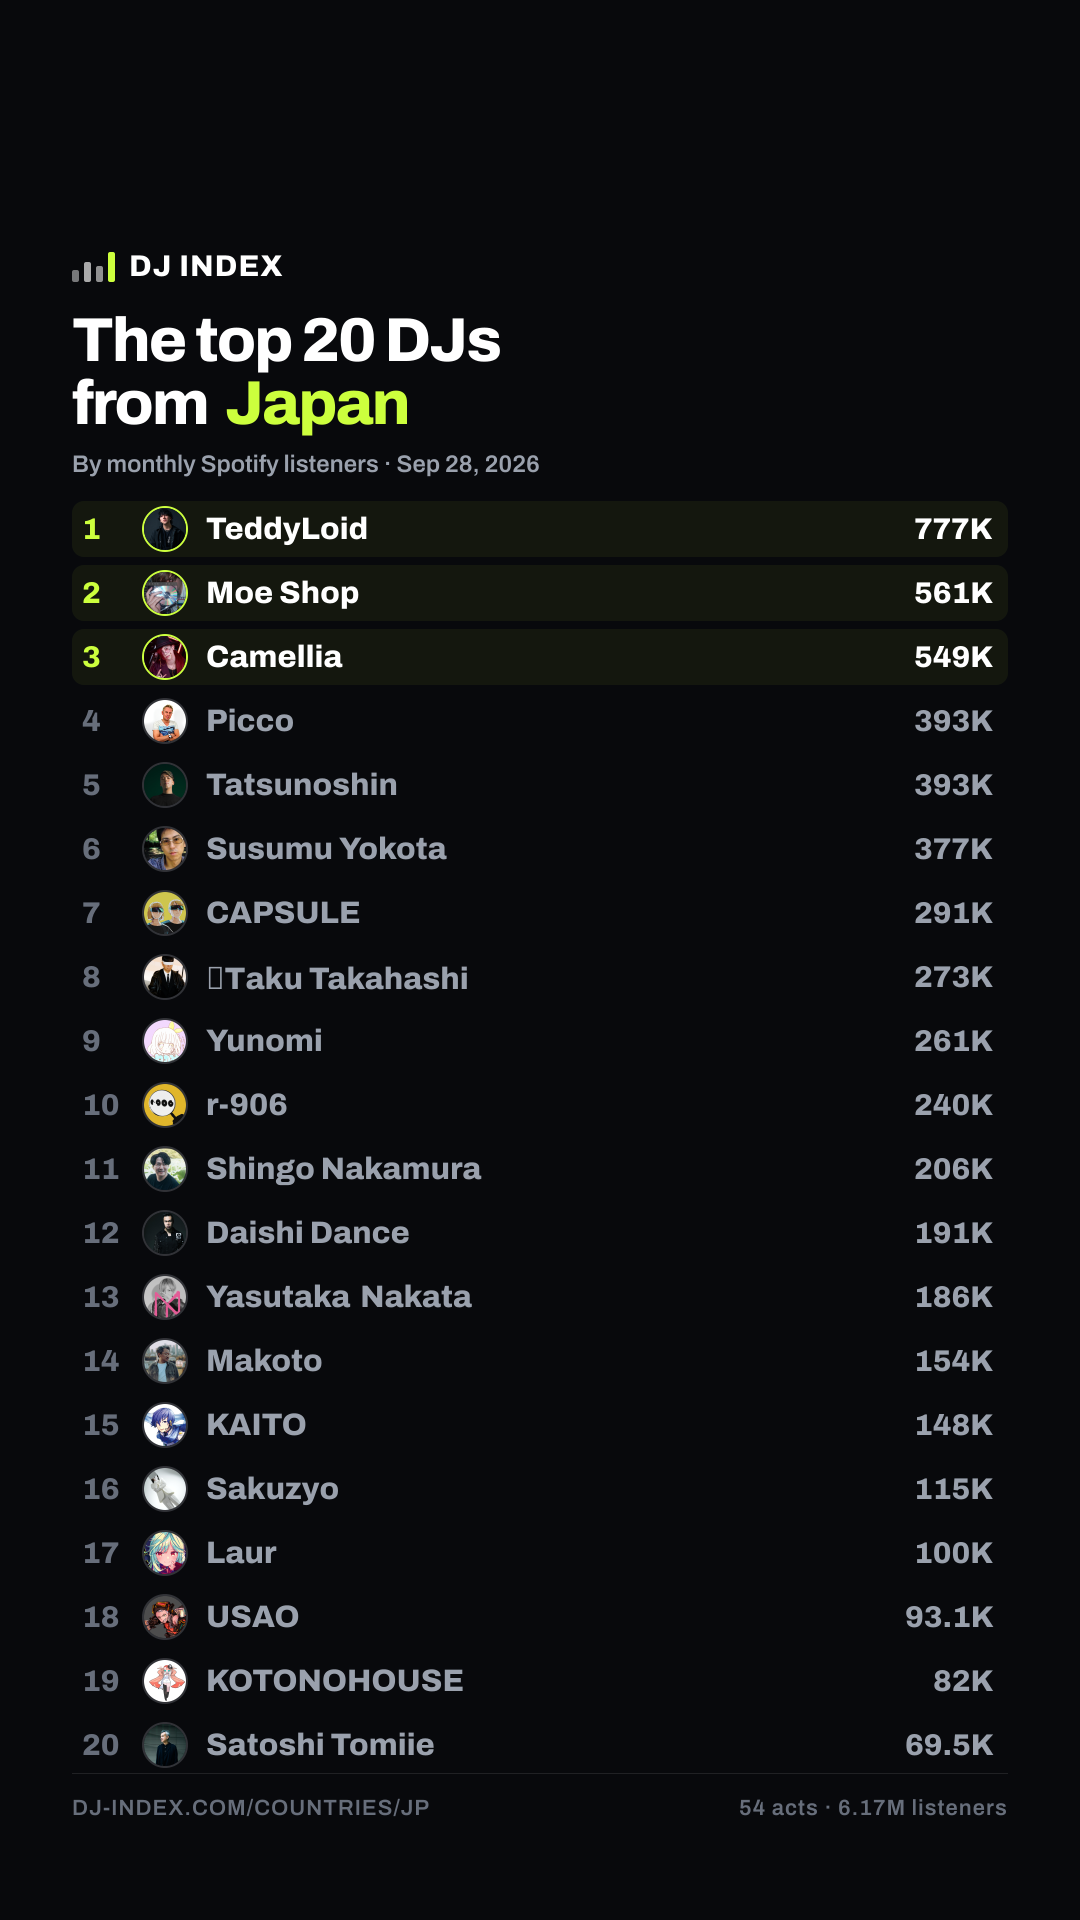Select Daishi Dance in the ranking

tap(540, 1233)
